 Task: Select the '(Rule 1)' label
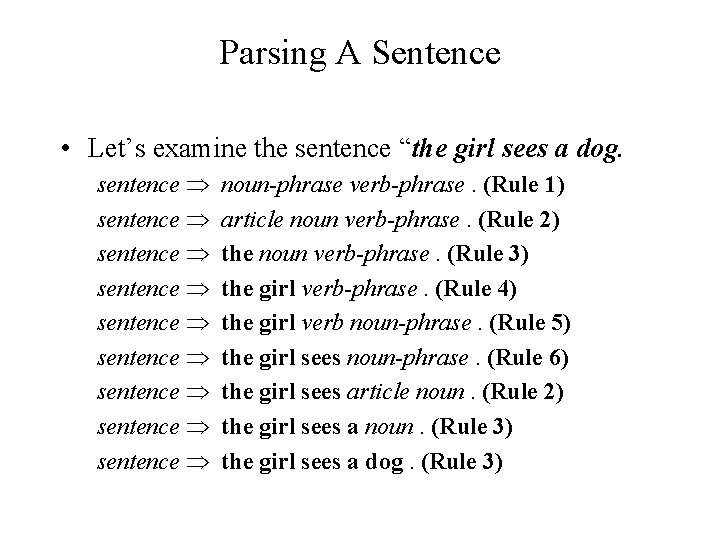[x=524, y=185]
